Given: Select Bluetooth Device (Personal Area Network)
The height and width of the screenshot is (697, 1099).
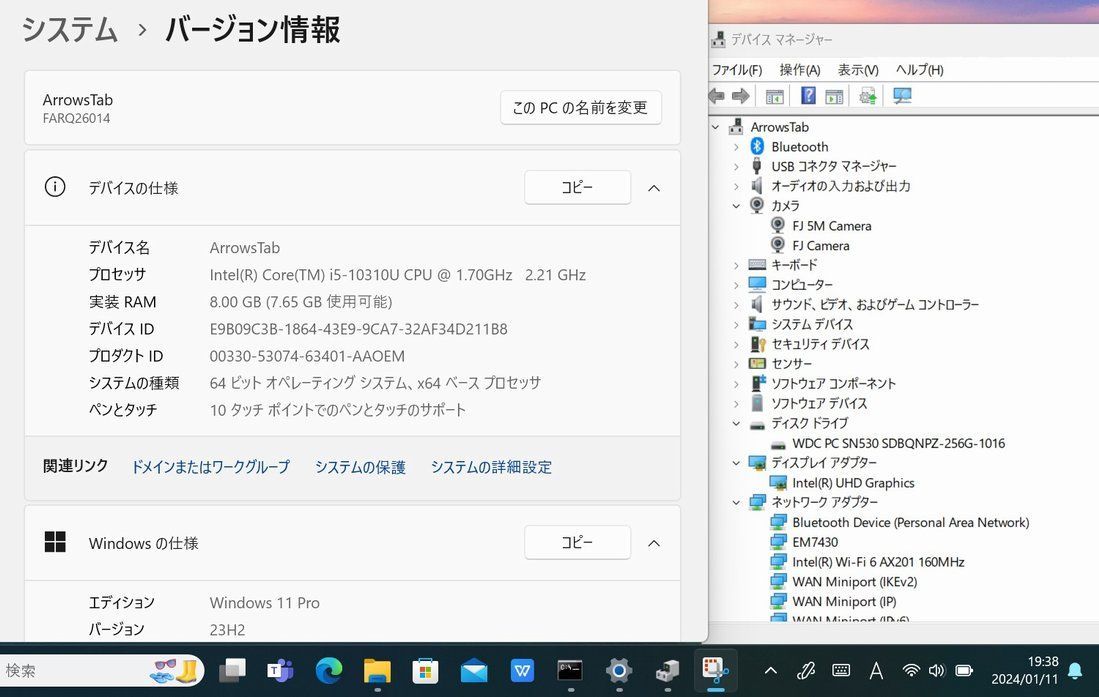Looking at the screenshot, I should [910, 522].
